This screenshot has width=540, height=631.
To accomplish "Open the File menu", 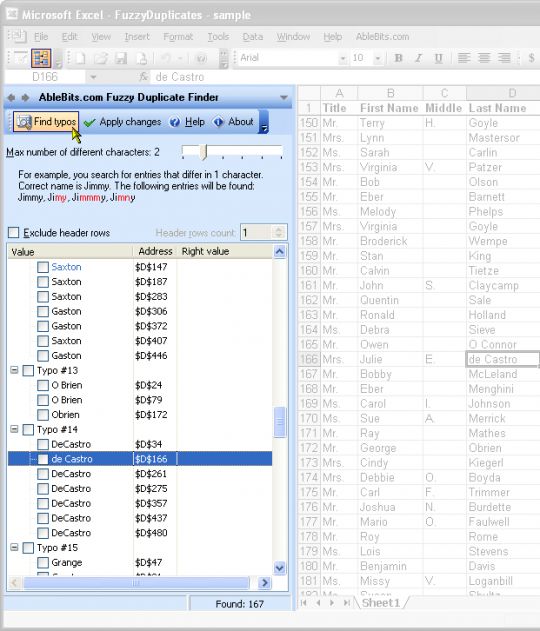I will tap(41, 37).
